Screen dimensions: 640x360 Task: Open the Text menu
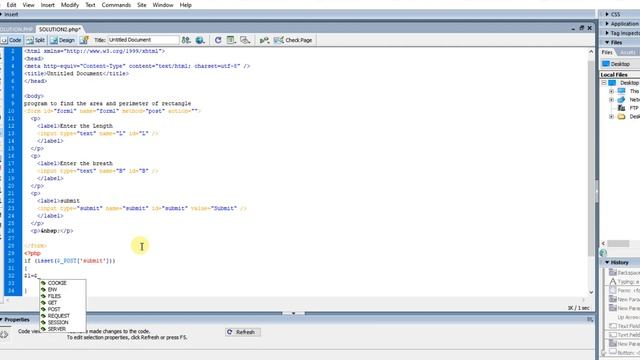(90, 5)
